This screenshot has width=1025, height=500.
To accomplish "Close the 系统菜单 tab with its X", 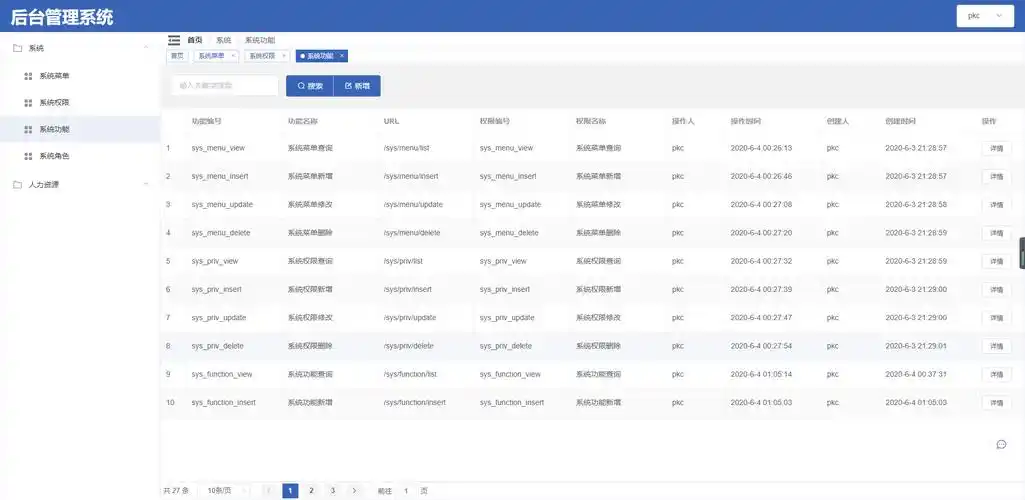I will click(x=234, y=56).
